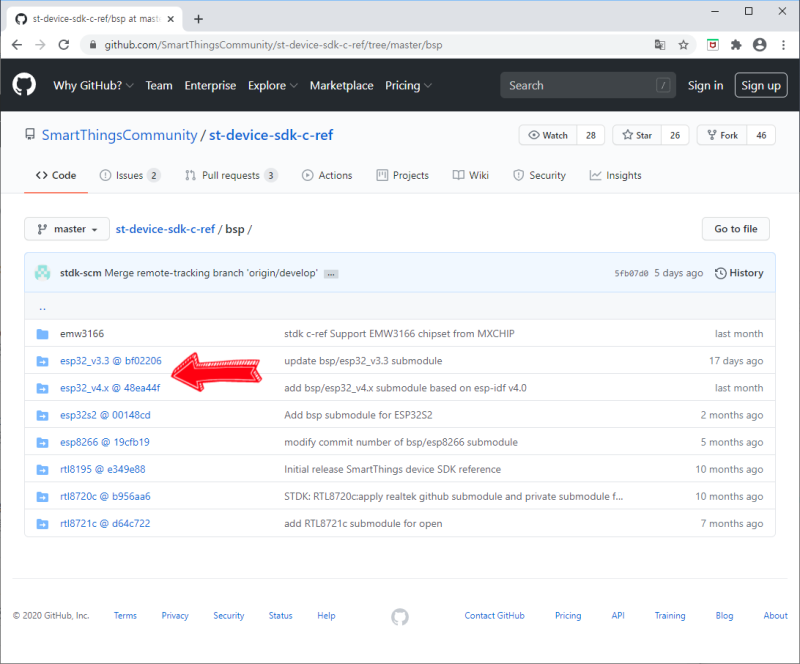Switch to the Pull requests tab
Screen dimensions: 800x664
tap(229, 175)
